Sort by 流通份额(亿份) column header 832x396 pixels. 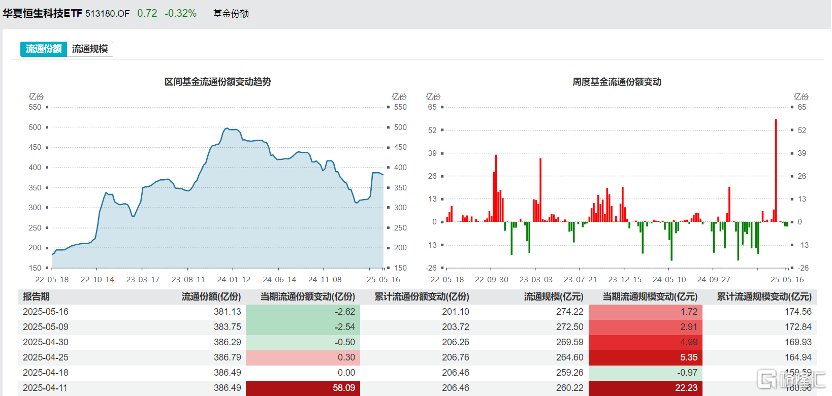211,297
